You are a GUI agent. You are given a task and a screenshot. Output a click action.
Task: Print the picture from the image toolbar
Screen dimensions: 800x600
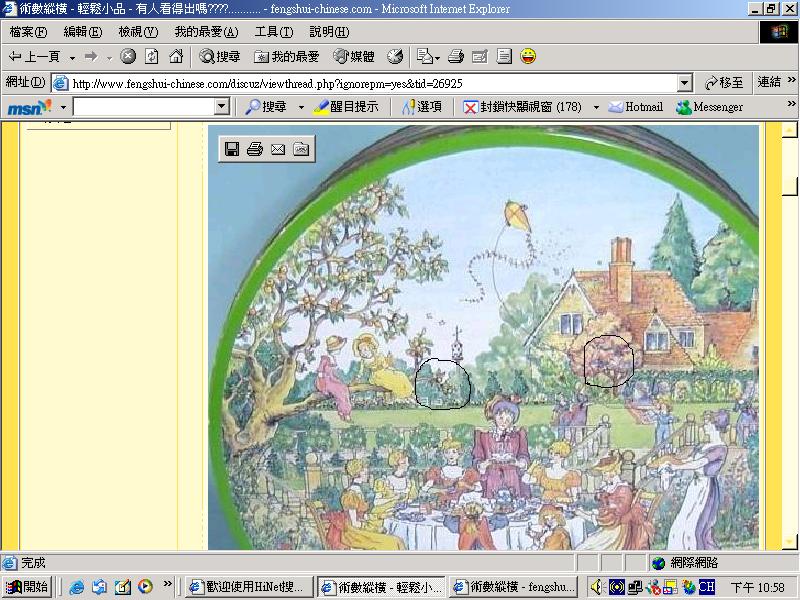pyautogui.click(x=255, y=149)
